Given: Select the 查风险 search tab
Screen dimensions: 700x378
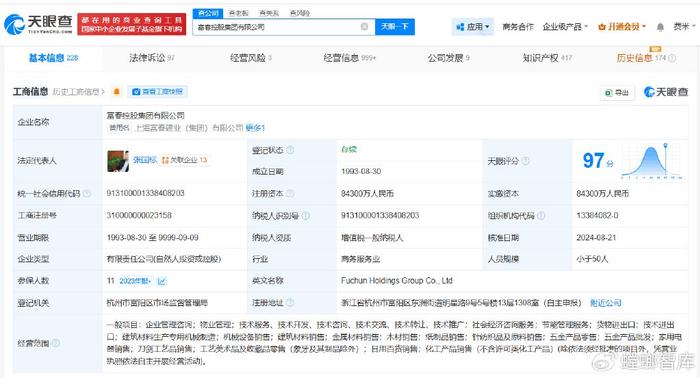Looking at the screenshot, I should click(x=300, y=13).
